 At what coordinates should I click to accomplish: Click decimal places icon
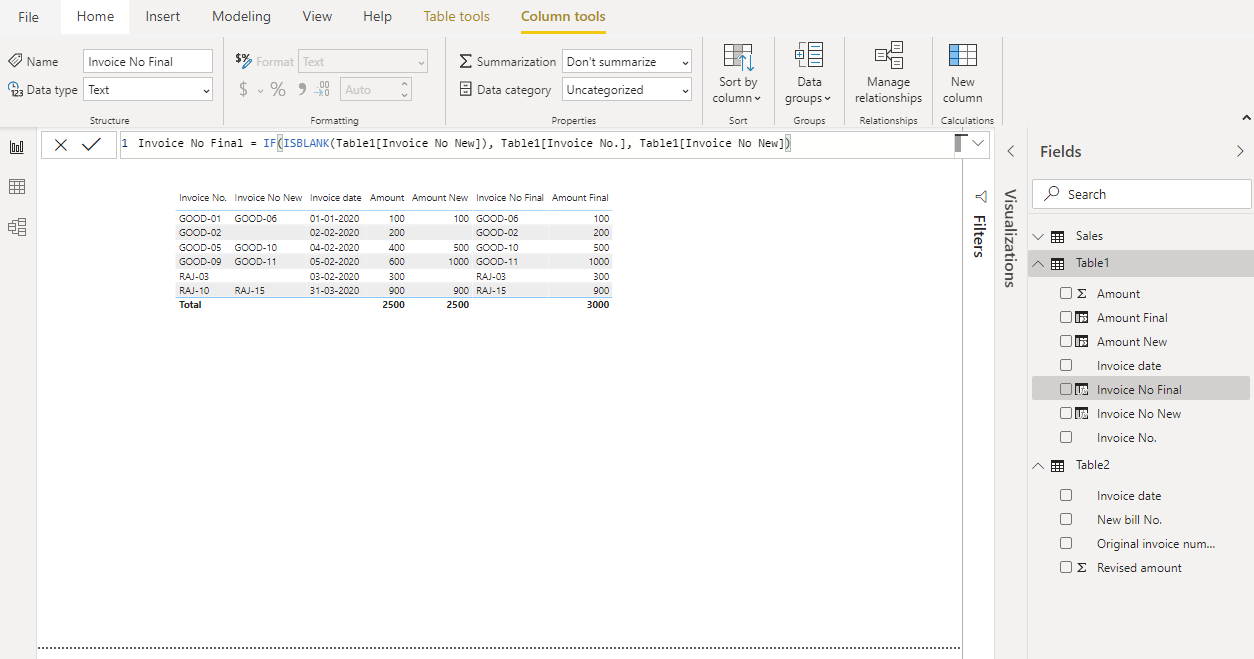(x=322, y=90)
